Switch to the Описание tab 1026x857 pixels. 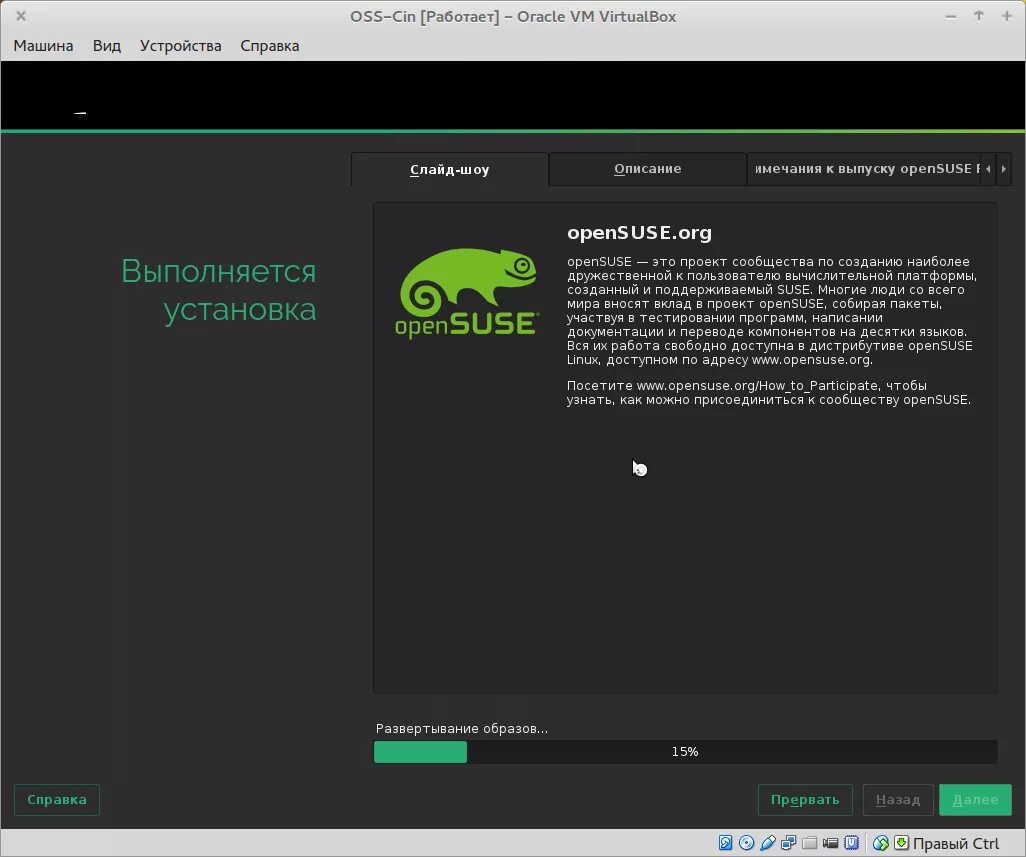click(648, 169)
